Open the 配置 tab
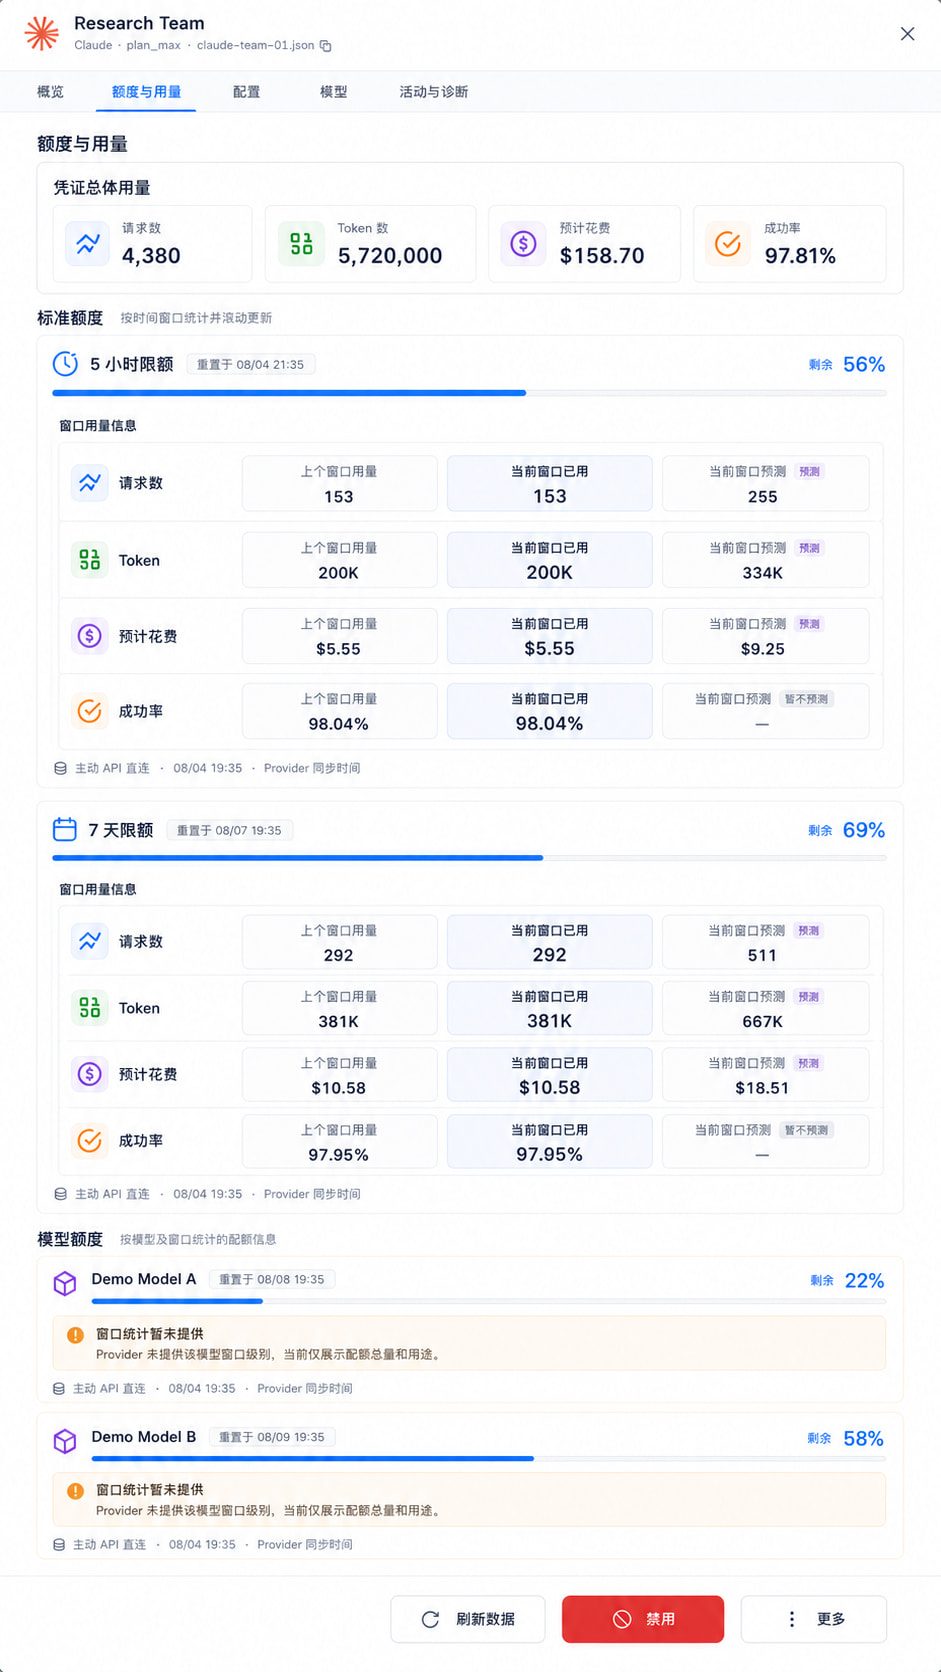The image size is (941, 1672). coord(246,92)
